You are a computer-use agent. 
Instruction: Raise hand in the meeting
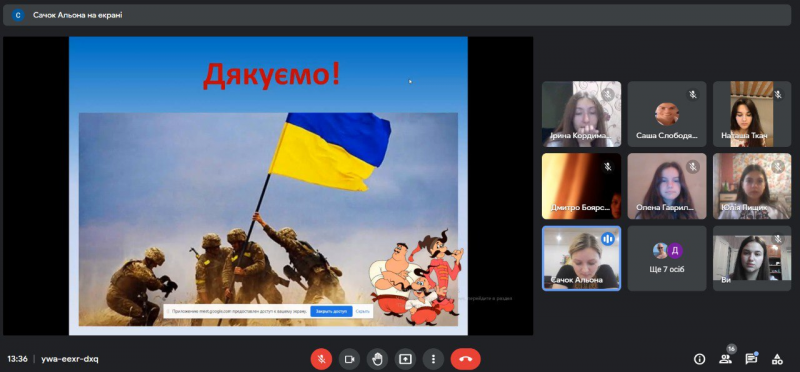(378, 359)
